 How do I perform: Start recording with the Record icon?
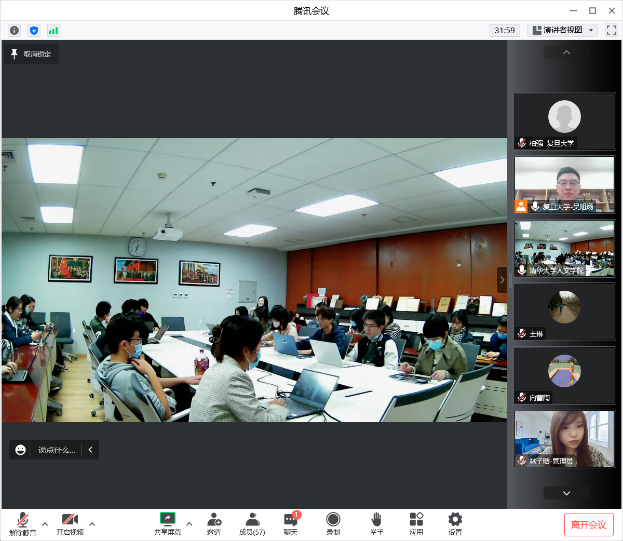333,523
